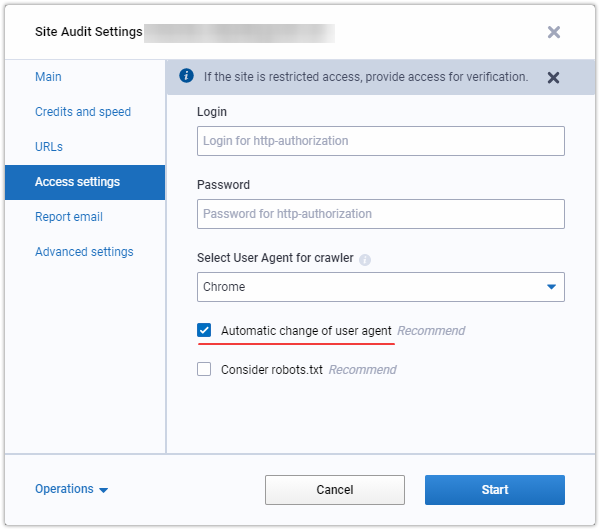Viewport: 600px width, 530px height.
Task: Uncheck Automatic change of user agent
Action: pos(204,330)
